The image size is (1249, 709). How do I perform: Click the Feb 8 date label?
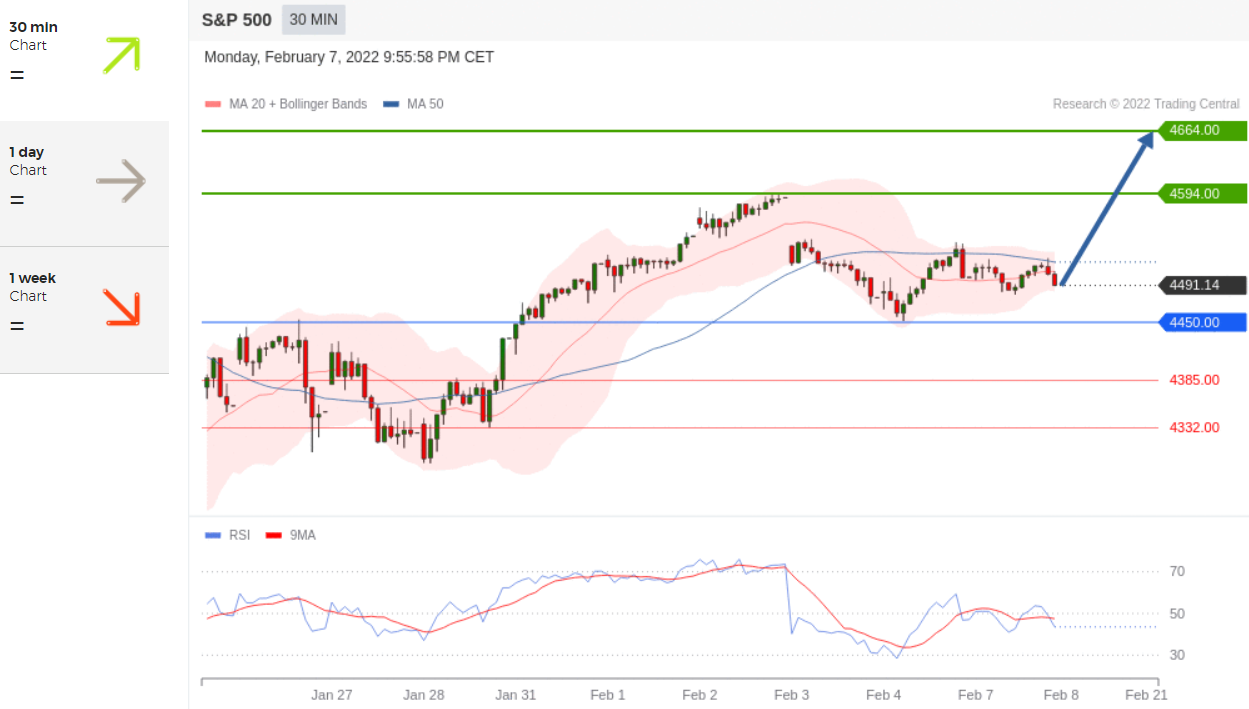[x=1060, y=694]
